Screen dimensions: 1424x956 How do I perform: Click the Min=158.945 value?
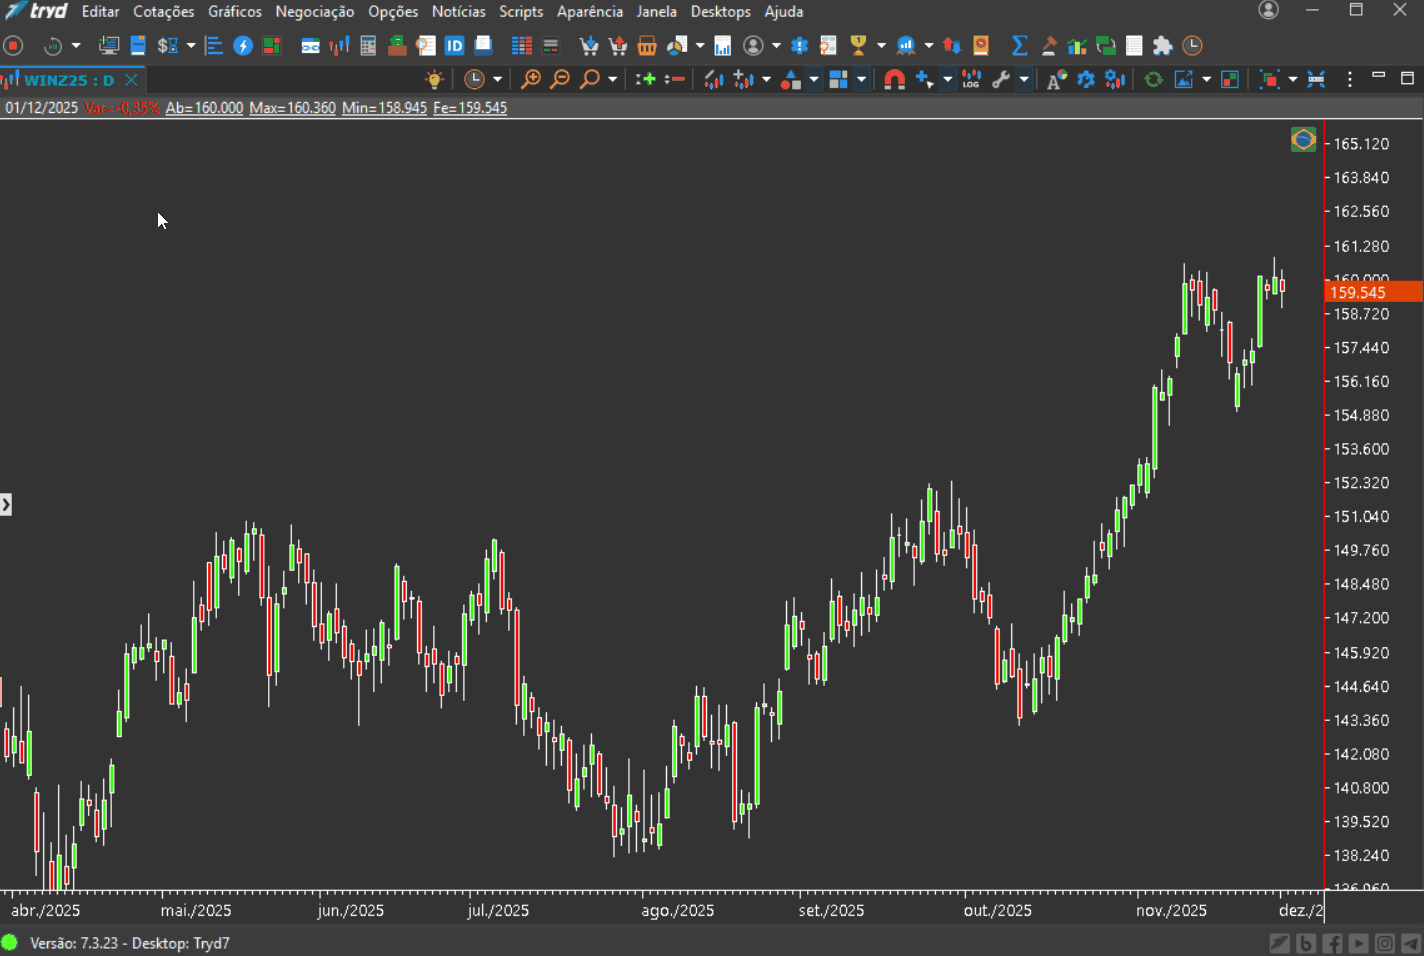384,108
